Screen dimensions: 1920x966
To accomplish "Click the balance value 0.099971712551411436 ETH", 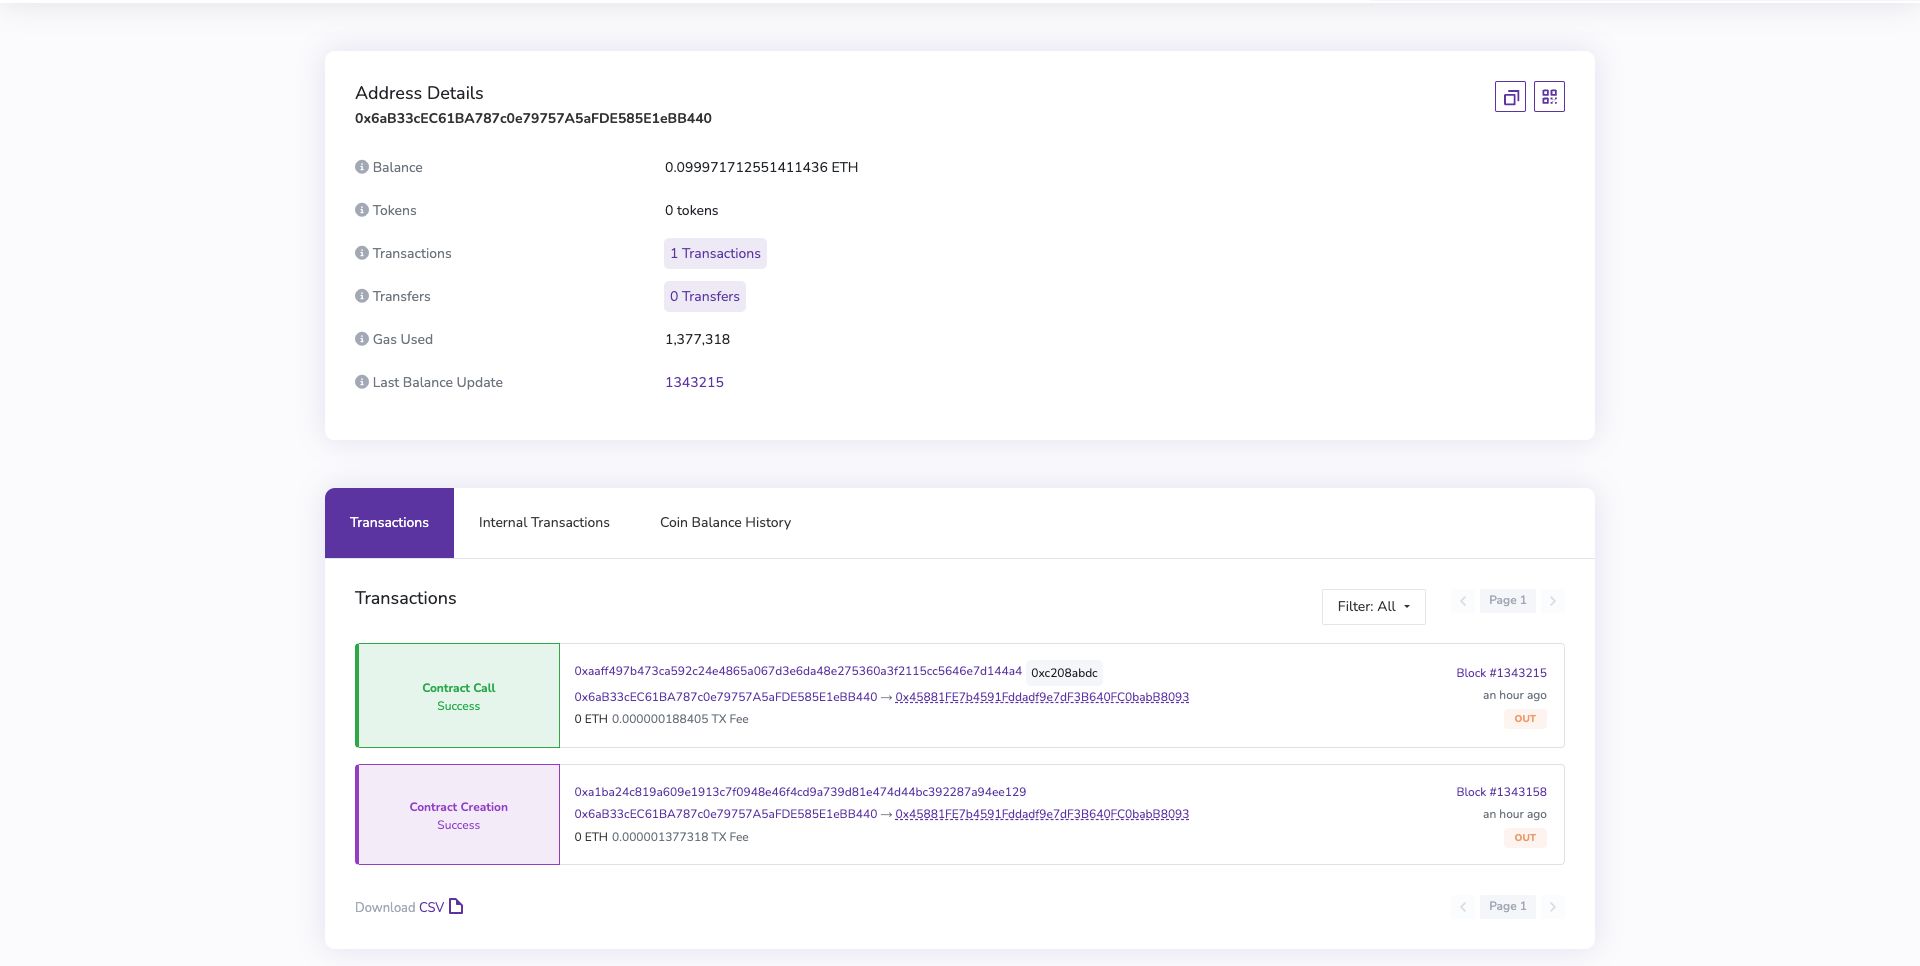I will [x=761, y=167].
